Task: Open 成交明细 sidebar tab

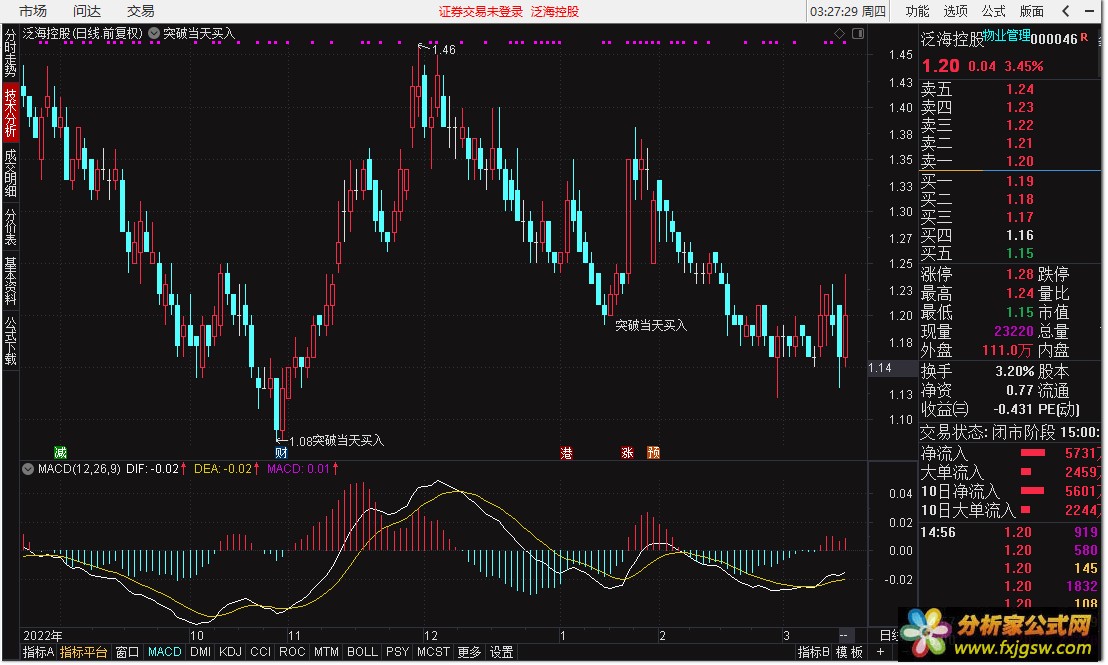Action: [11, 172]
